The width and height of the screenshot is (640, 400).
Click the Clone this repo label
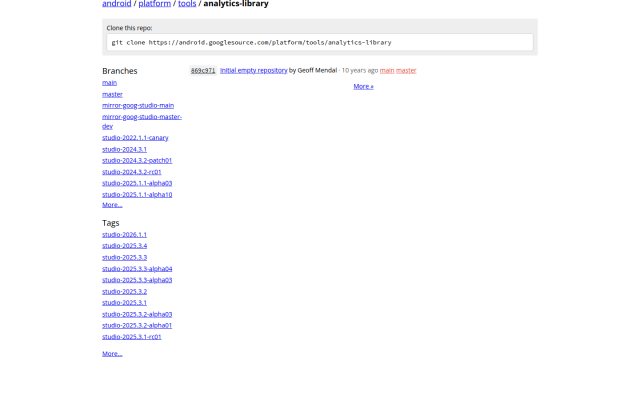[x=129, y=28]
